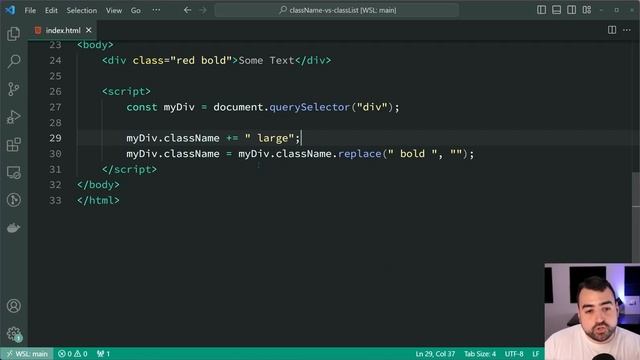
Task: Click the closing html tag
Action: (98, 200)
